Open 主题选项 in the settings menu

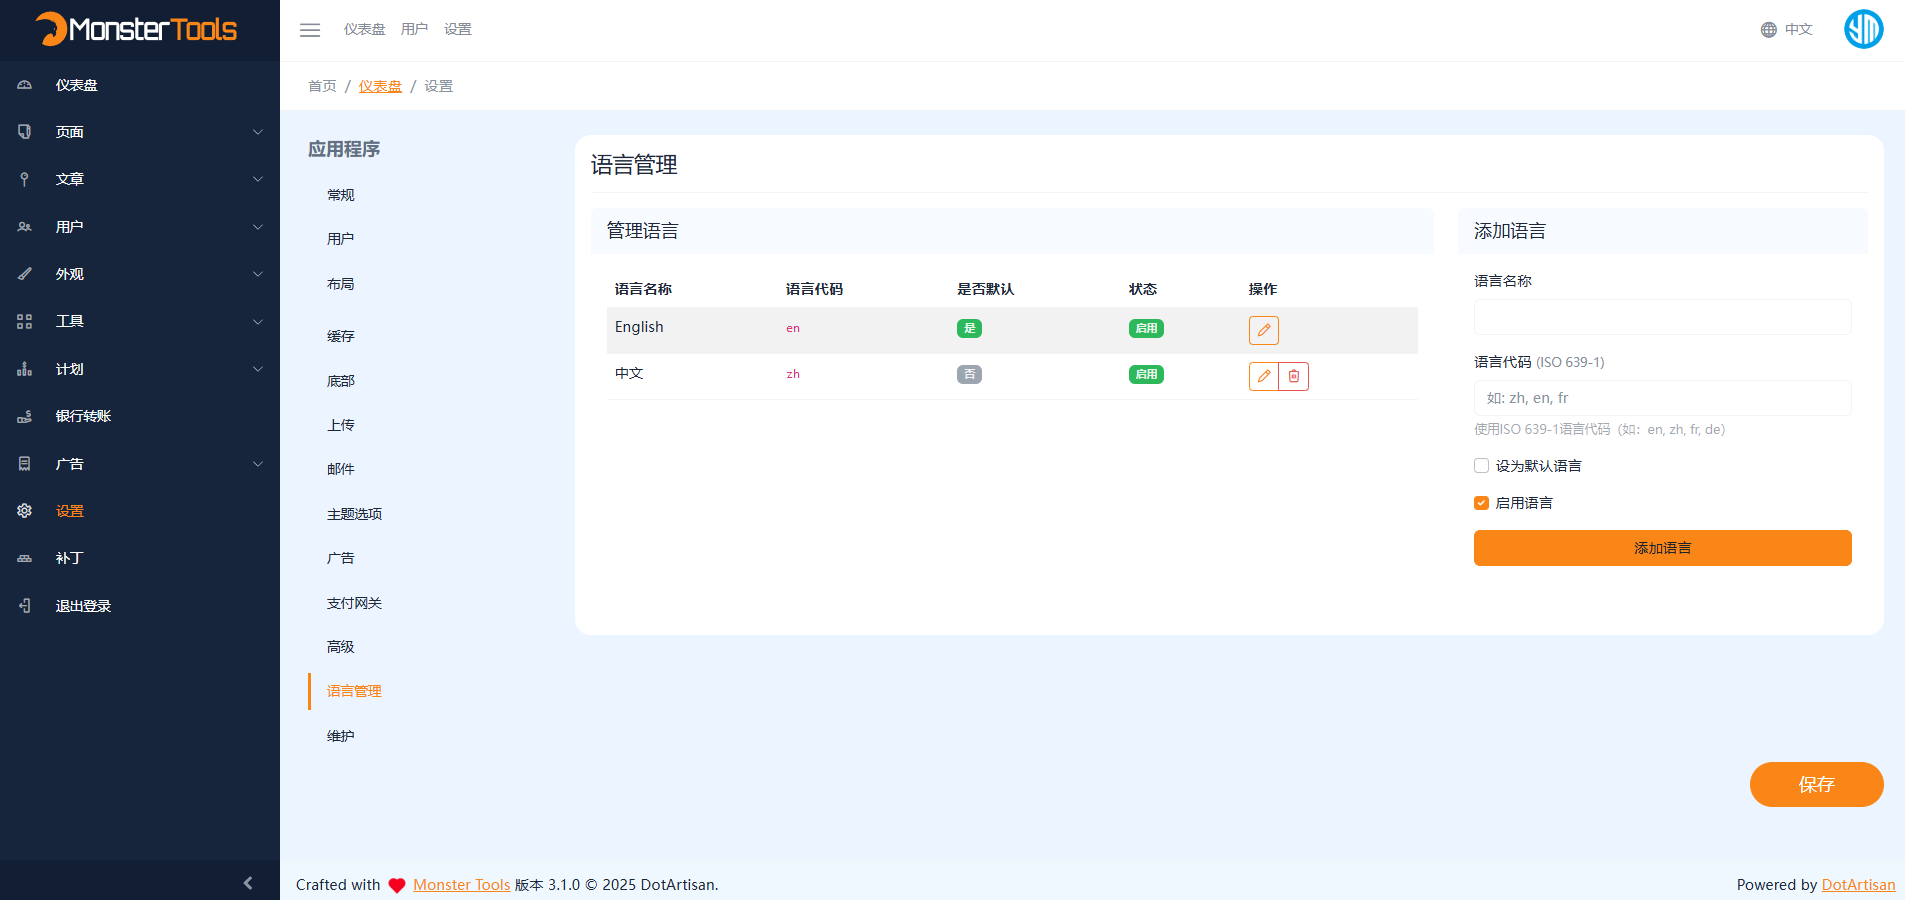(x=355, y=513)
